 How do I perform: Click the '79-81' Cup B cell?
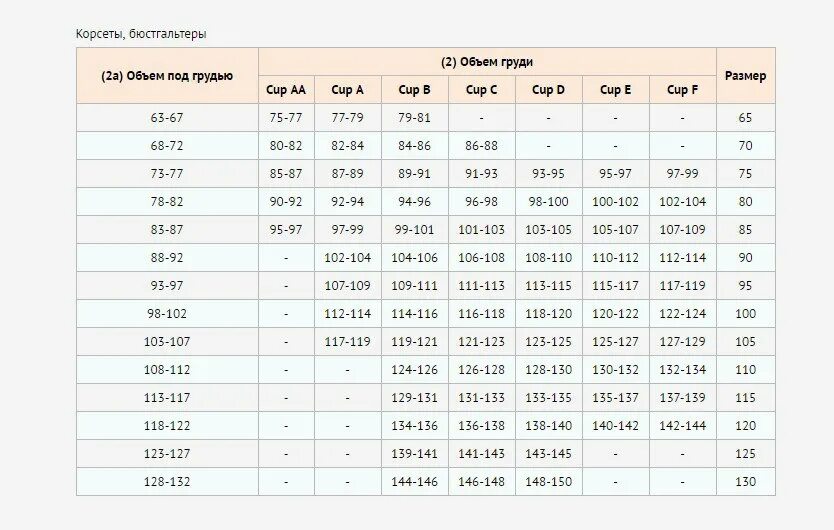point(414,118)
